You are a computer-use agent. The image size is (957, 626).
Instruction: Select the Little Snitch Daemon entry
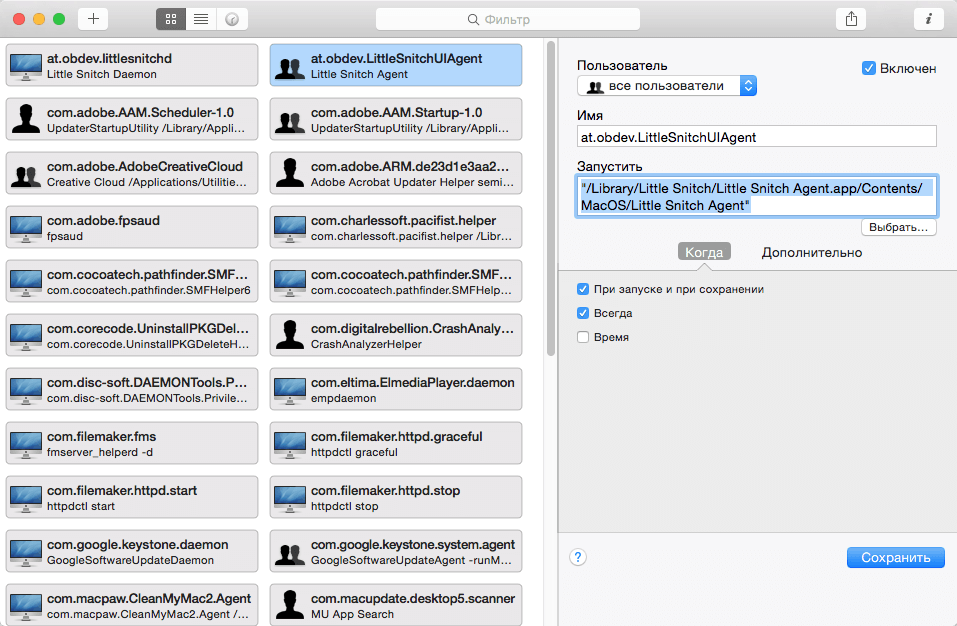pos(132,65)
